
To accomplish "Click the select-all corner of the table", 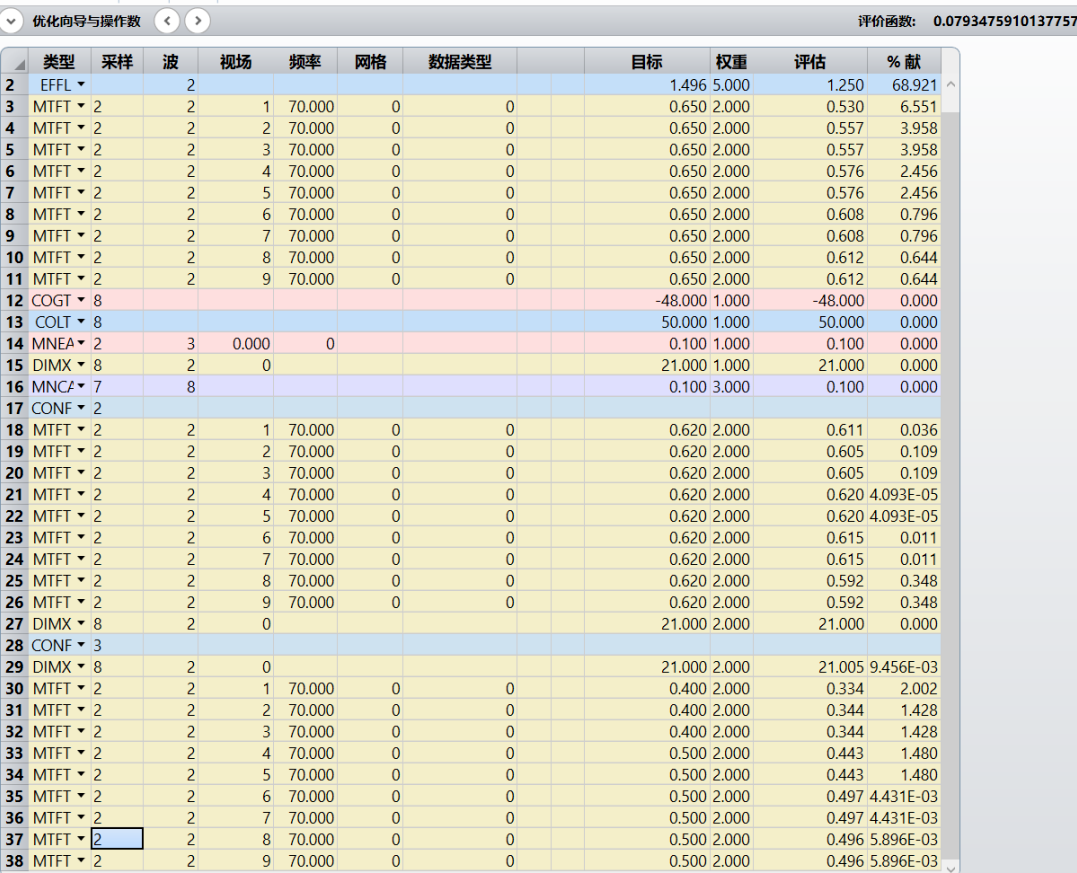I will [14, 62].
